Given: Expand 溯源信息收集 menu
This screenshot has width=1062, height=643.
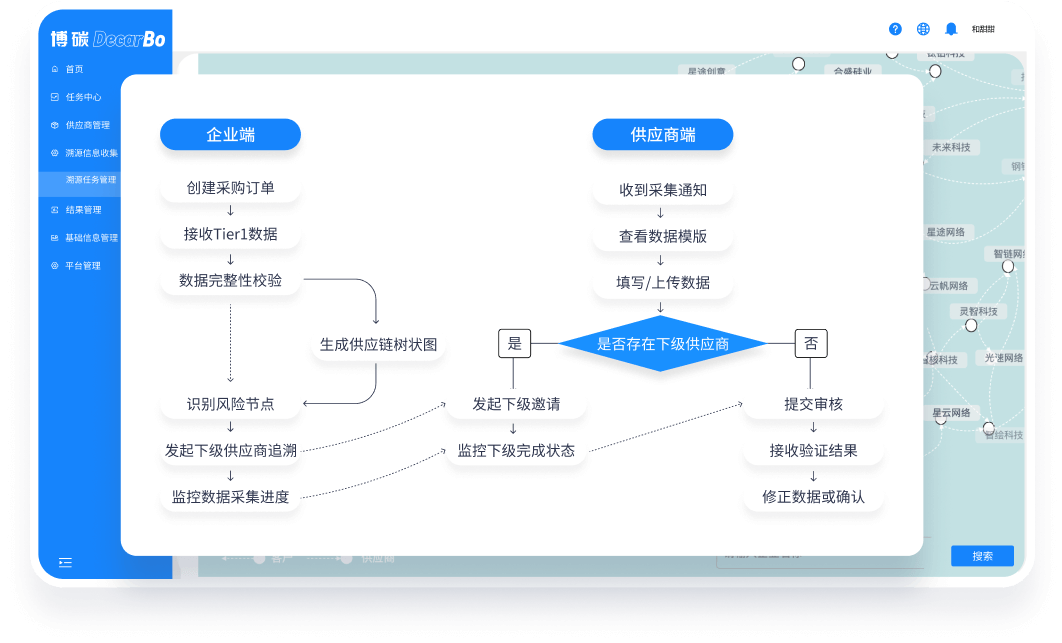Looking at the screenshot, I should (91, 153).
